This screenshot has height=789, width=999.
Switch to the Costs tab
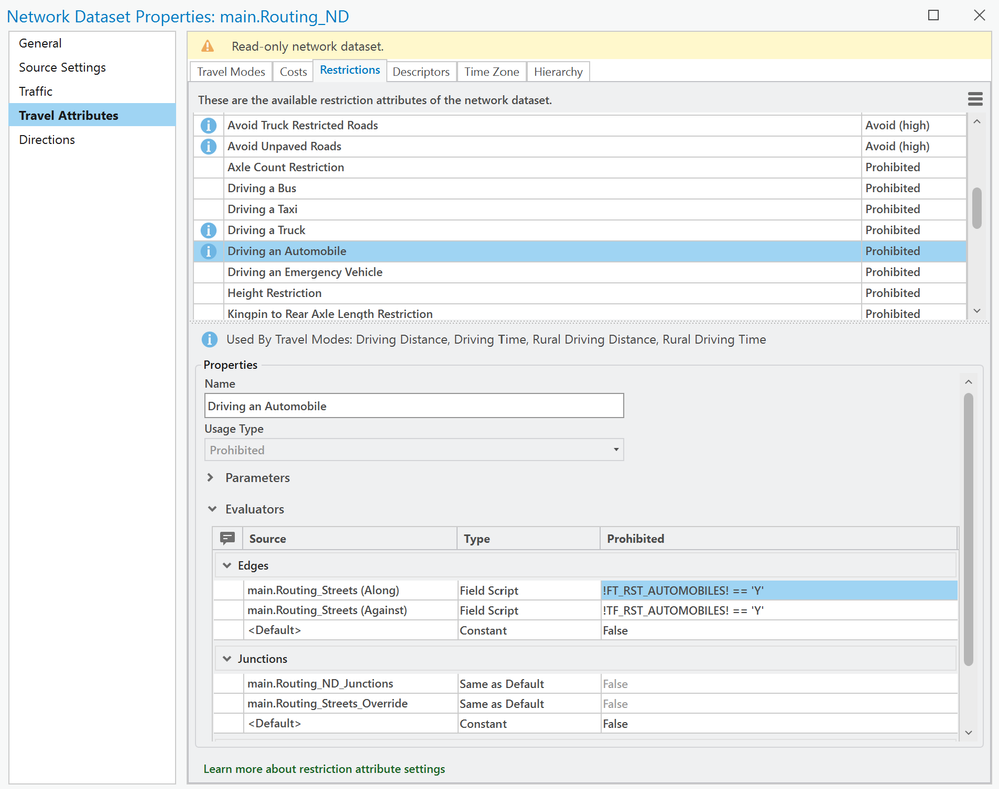293,72
